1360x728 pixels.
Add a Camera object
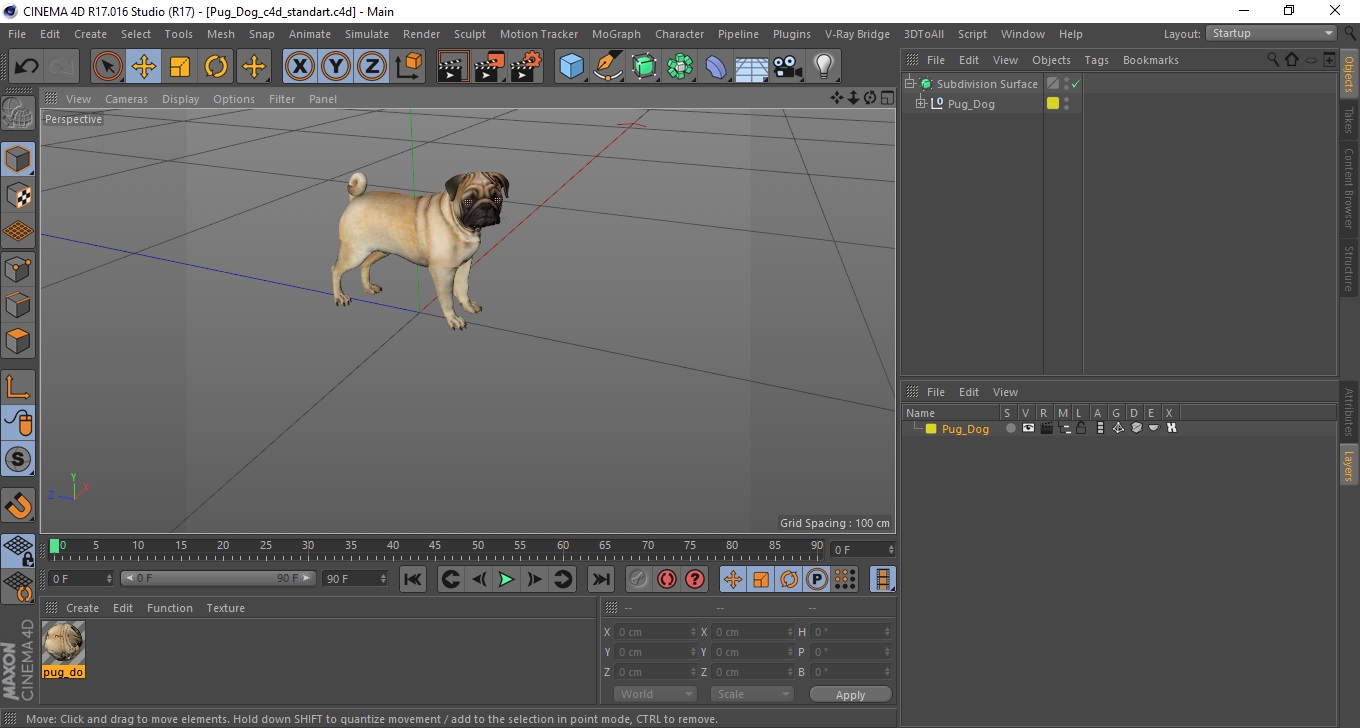787,67
